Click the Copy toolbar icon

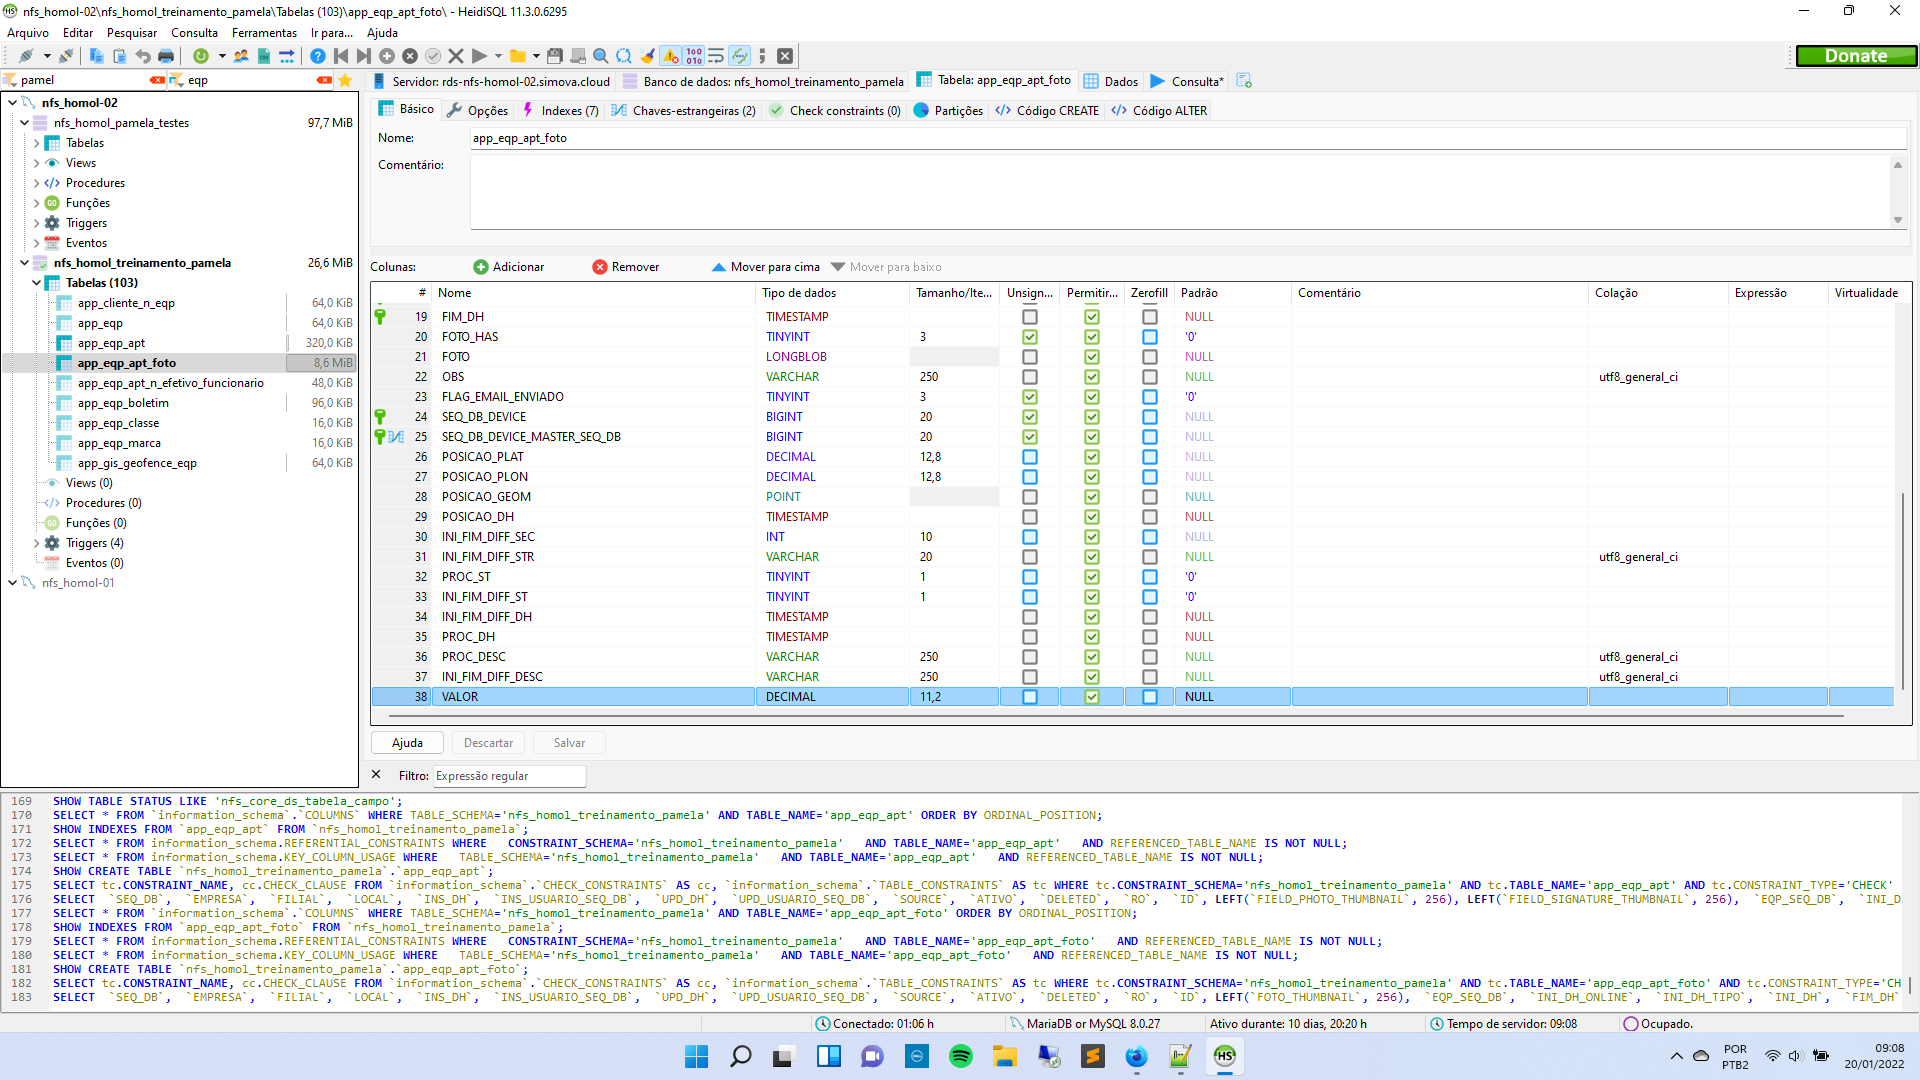tap(96, 56)
